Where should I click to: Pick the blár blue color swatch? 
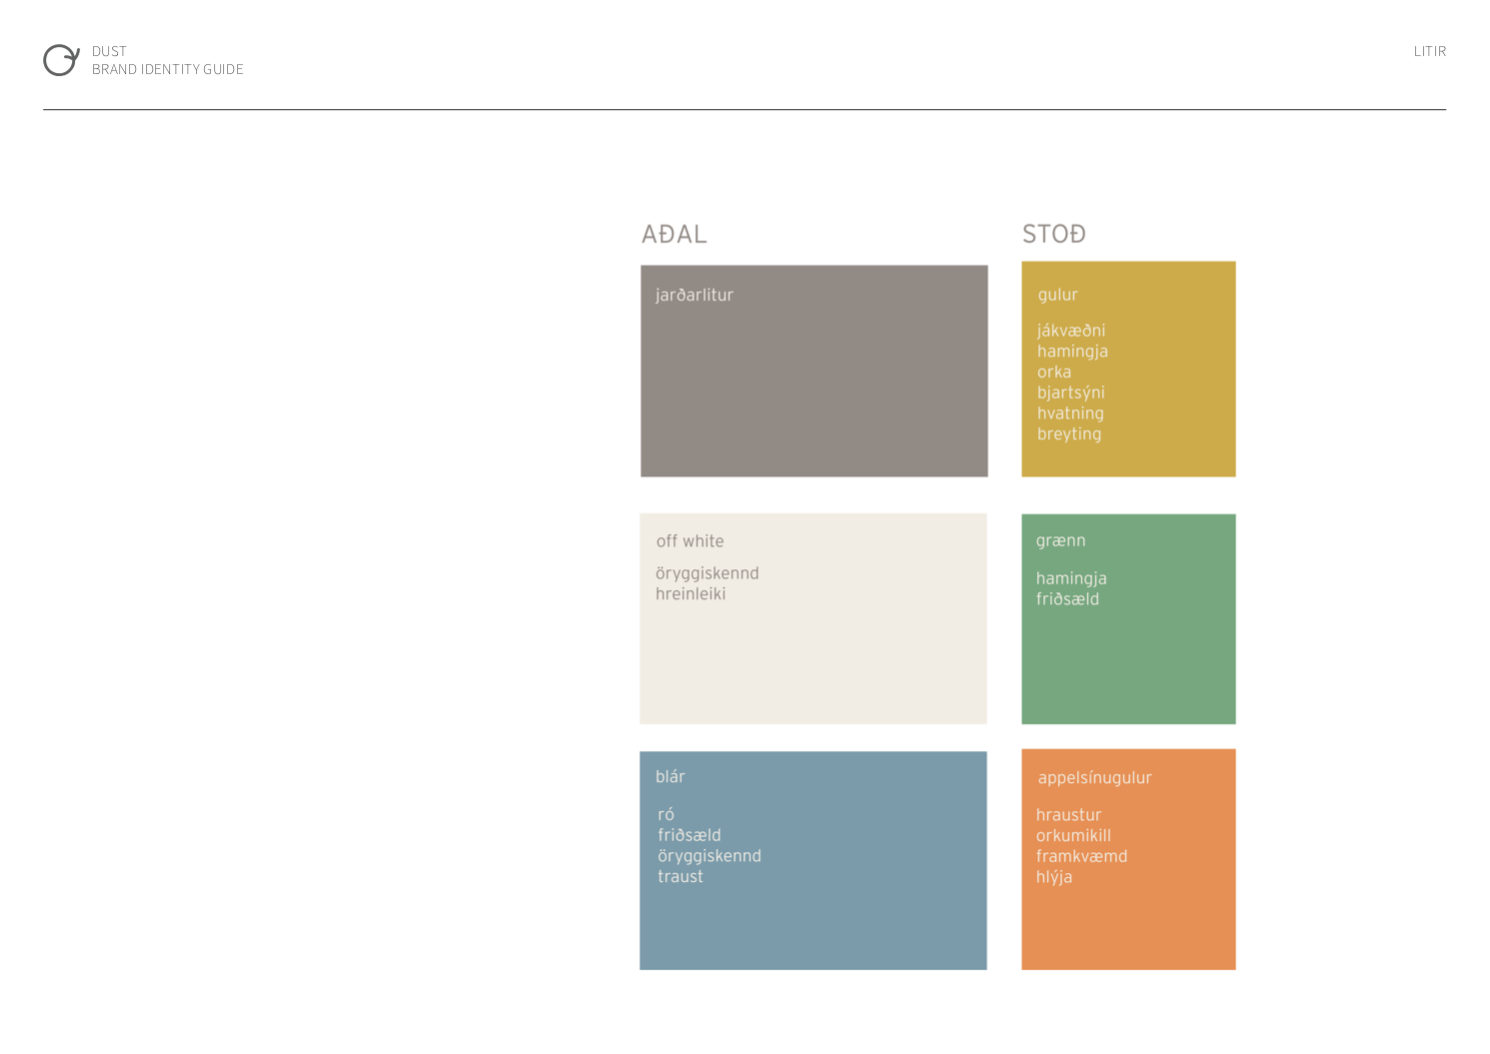point(813,860)
